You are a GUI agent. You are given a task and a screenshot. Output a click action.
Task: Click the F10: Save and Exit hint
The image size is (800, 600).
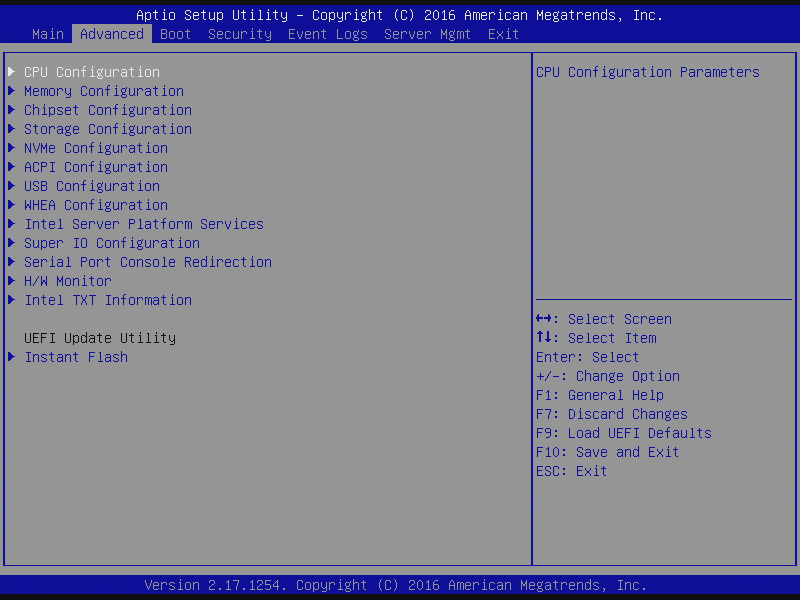point(607,452)
